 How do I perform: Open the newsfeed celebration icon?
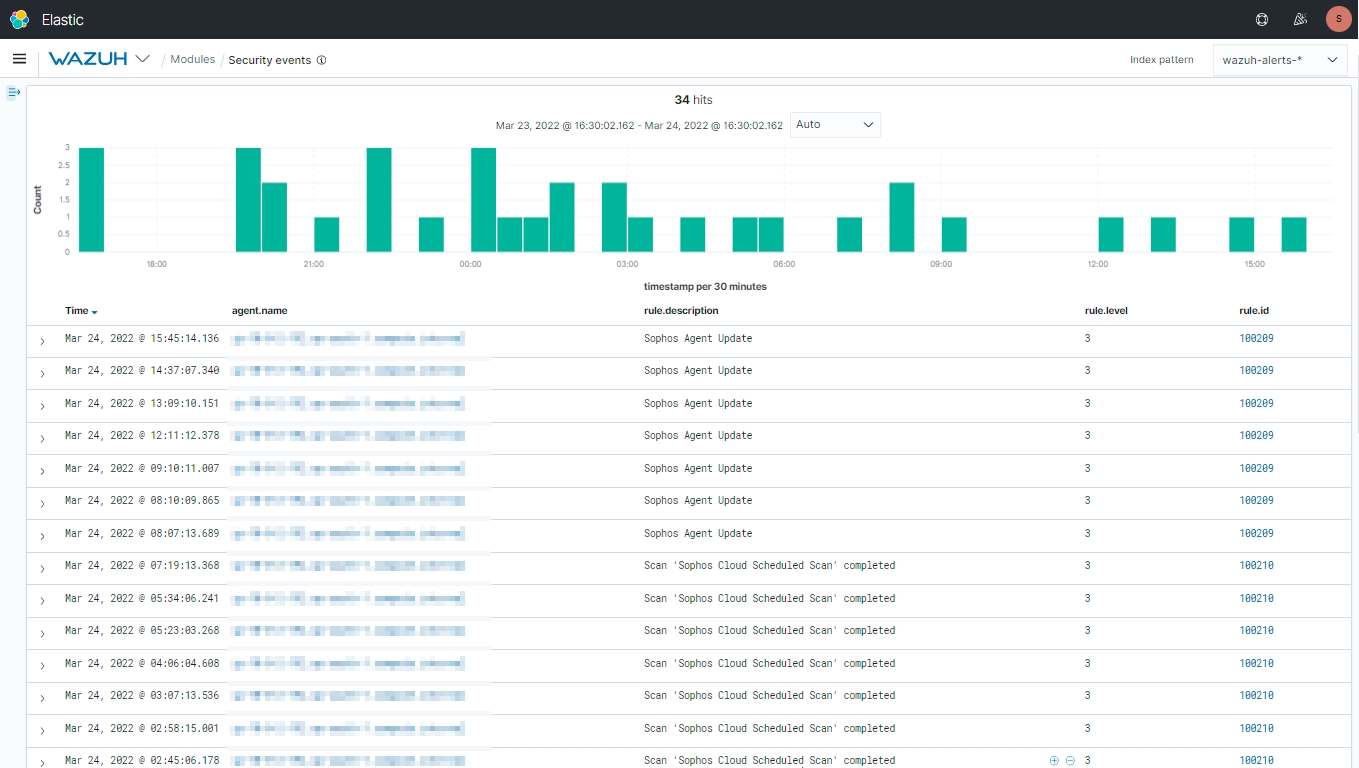click(x=1300, y=19)
